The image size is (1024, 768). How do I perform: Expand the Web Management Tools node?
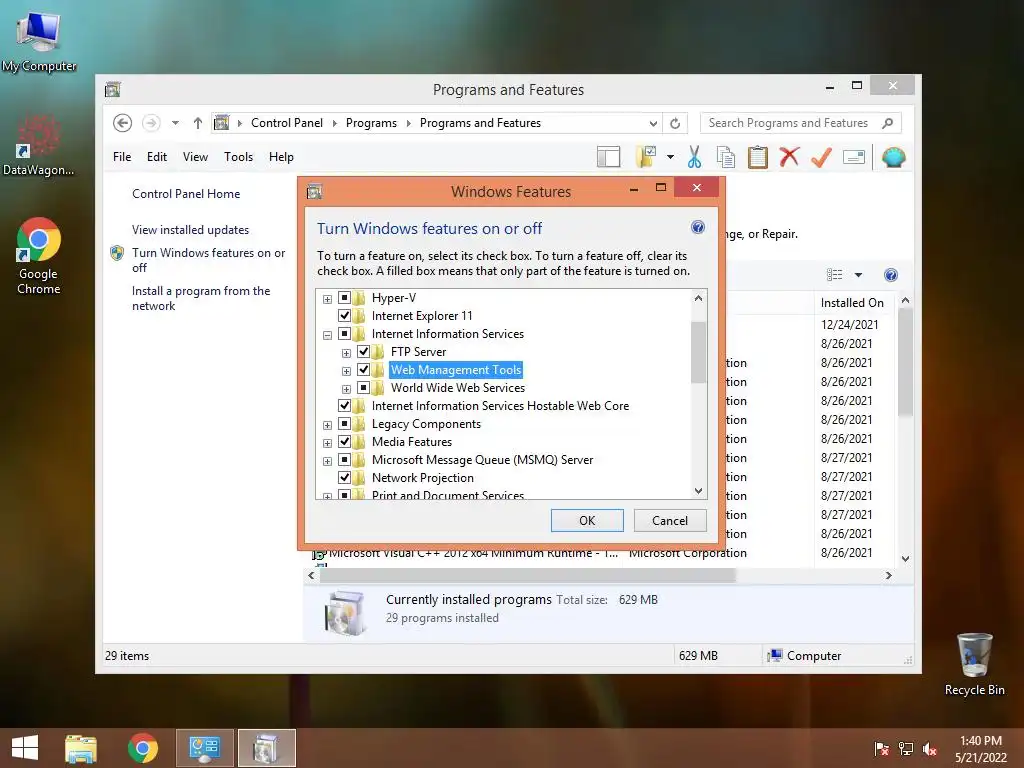346,371
